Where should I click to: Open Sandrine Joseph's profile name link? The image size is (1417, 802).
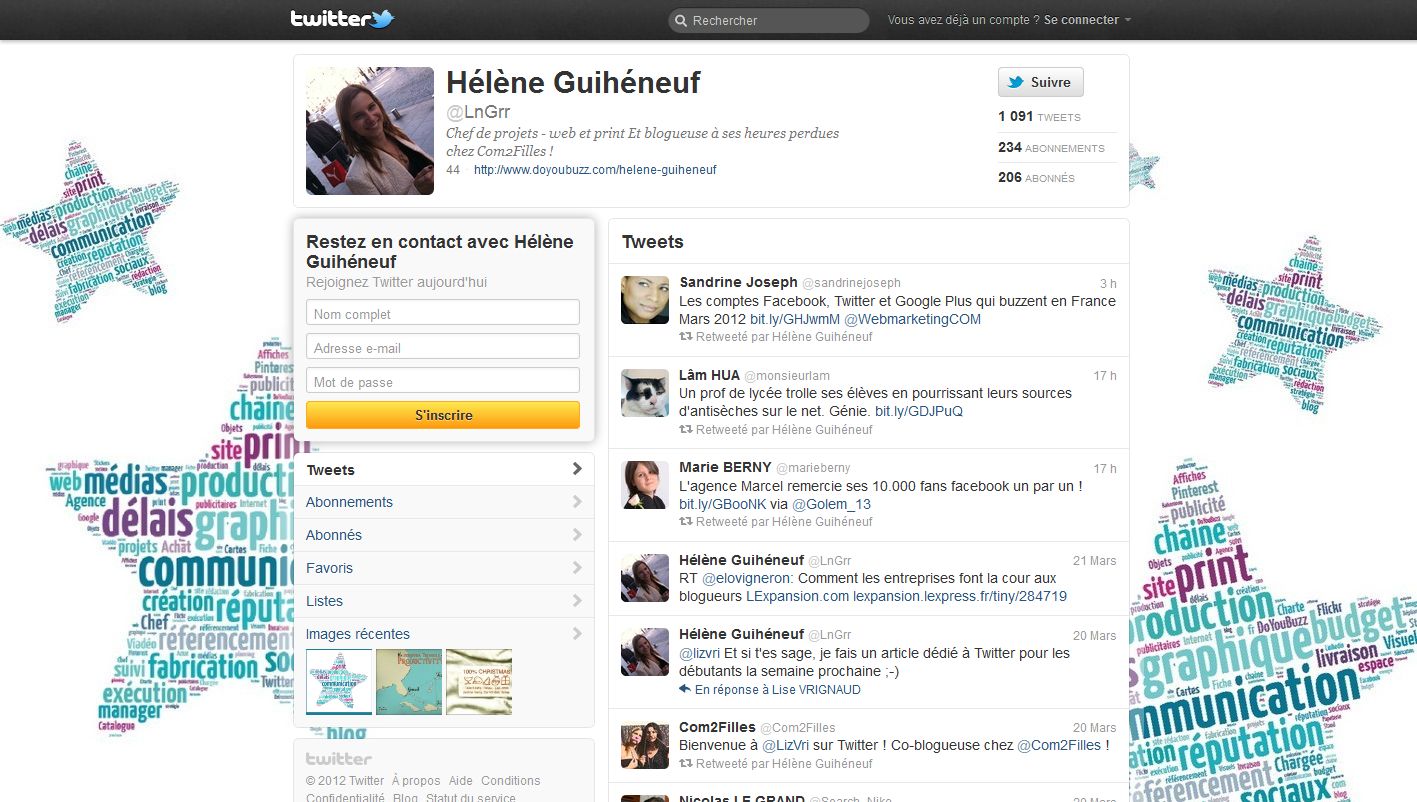(x=738, y=282)
